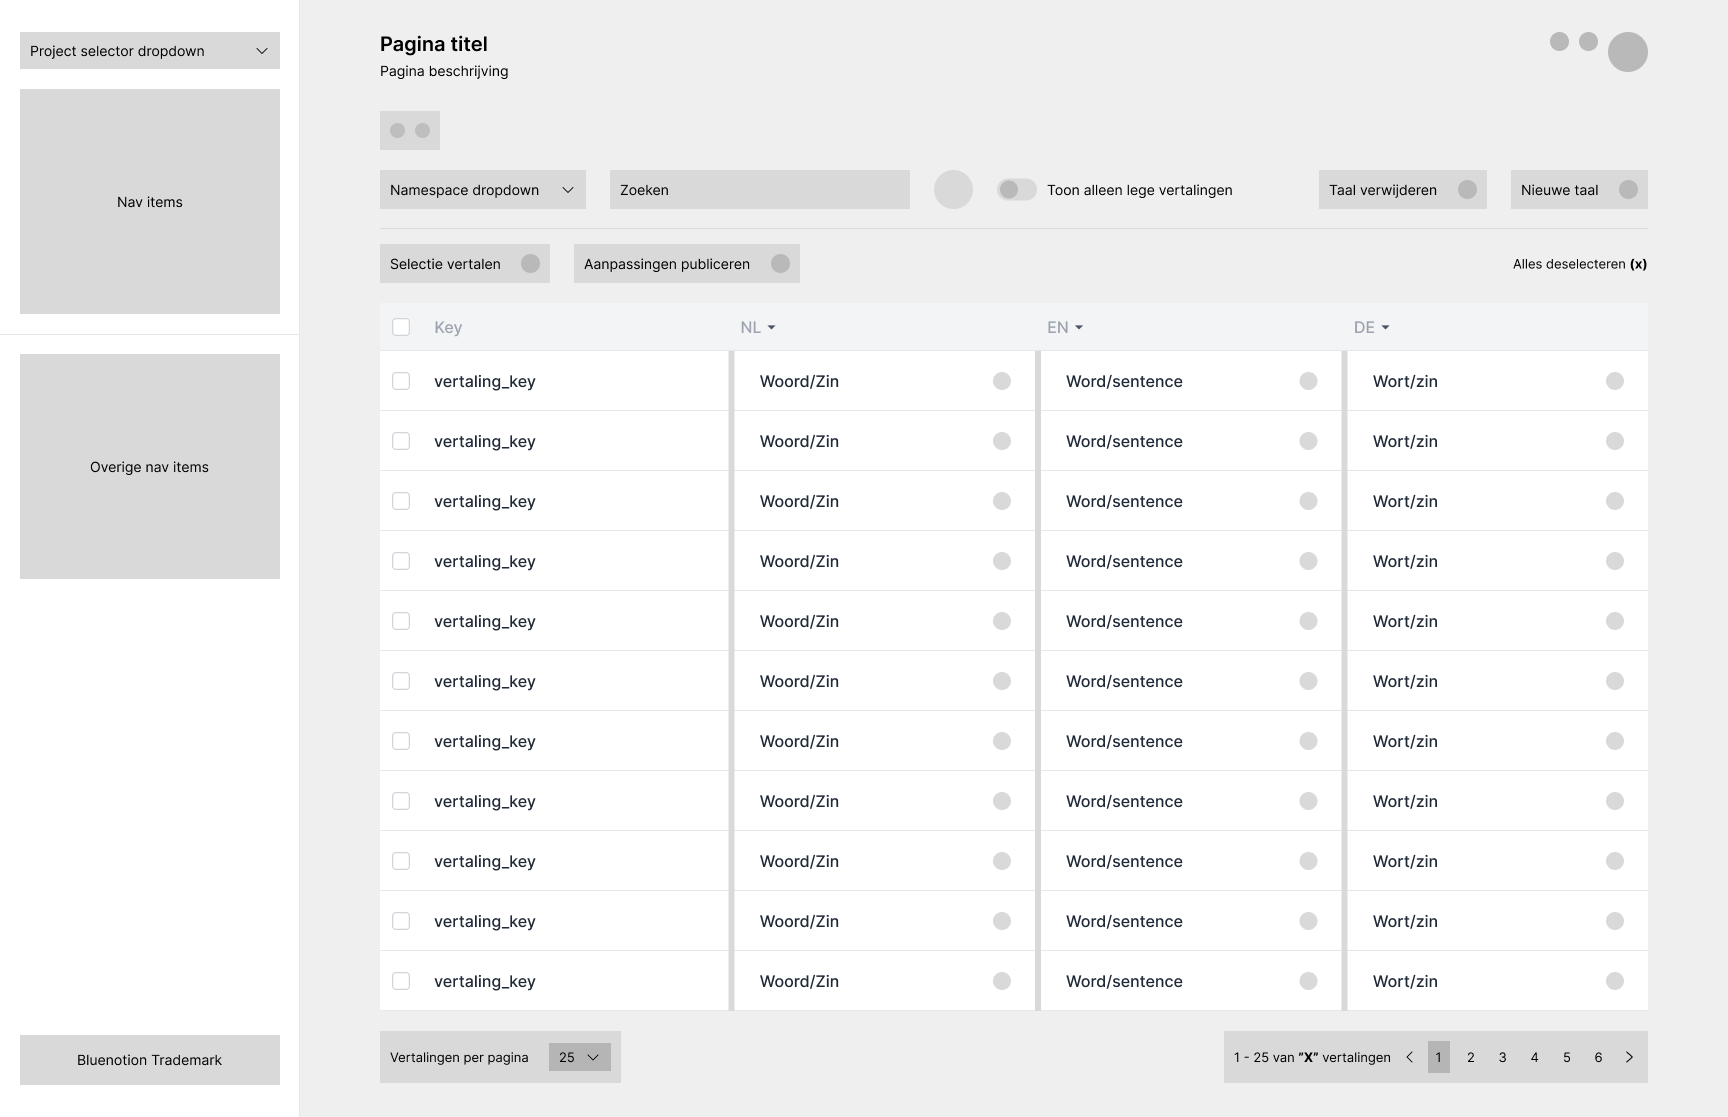
Task: Open the Namespace dropdown
Action: click(x=482, y=189)
